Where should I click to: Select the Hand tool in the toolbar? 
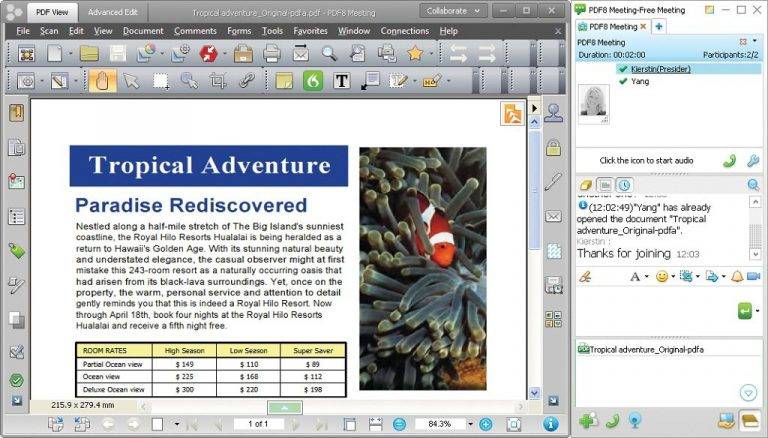pyautogui.click(x=102, y=80)
